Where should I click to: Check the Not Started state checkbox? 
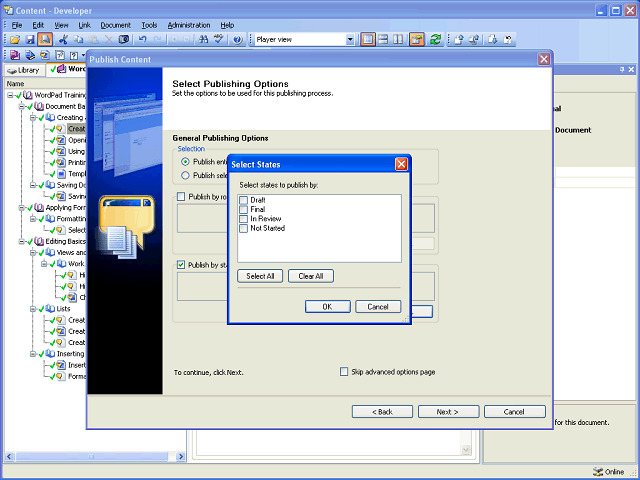[x=243, y=228]
